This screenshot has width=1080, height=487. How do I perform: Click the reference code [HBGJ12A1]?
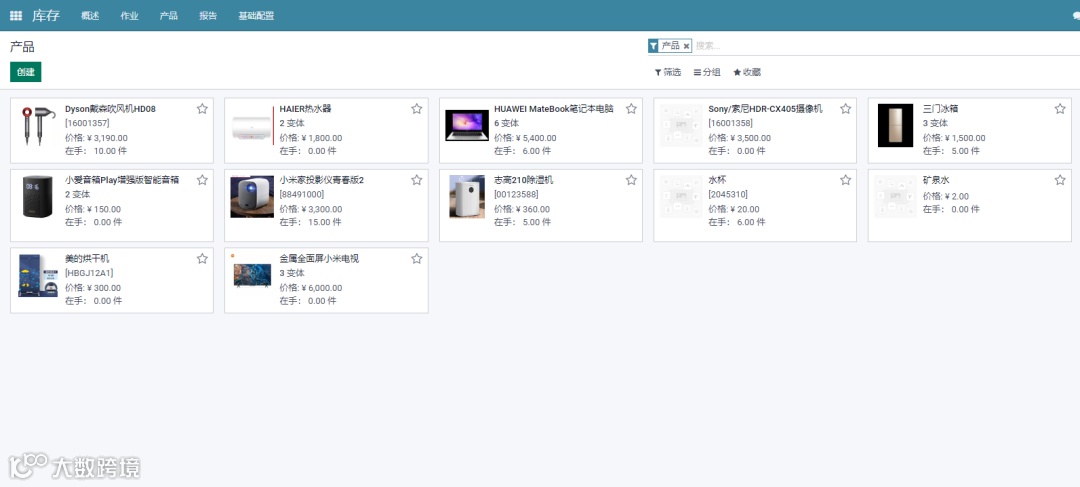[x=89, y=273]
